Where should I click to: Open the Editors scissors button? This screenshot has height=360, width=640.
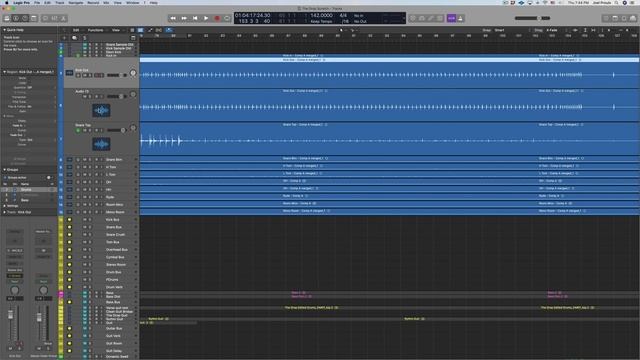click(64, 18)
